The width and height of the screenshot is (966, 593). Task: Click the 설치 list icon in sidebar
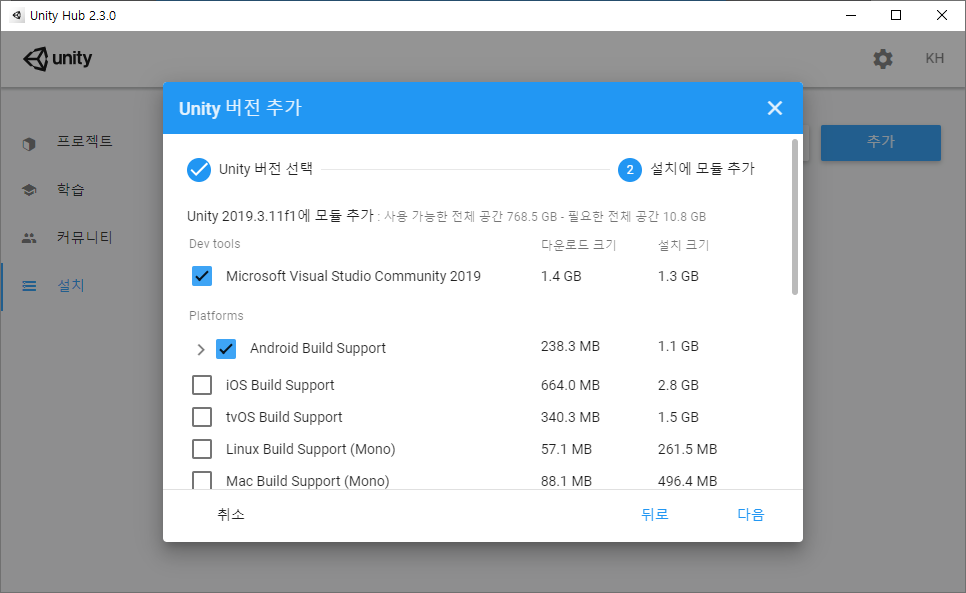29,286
